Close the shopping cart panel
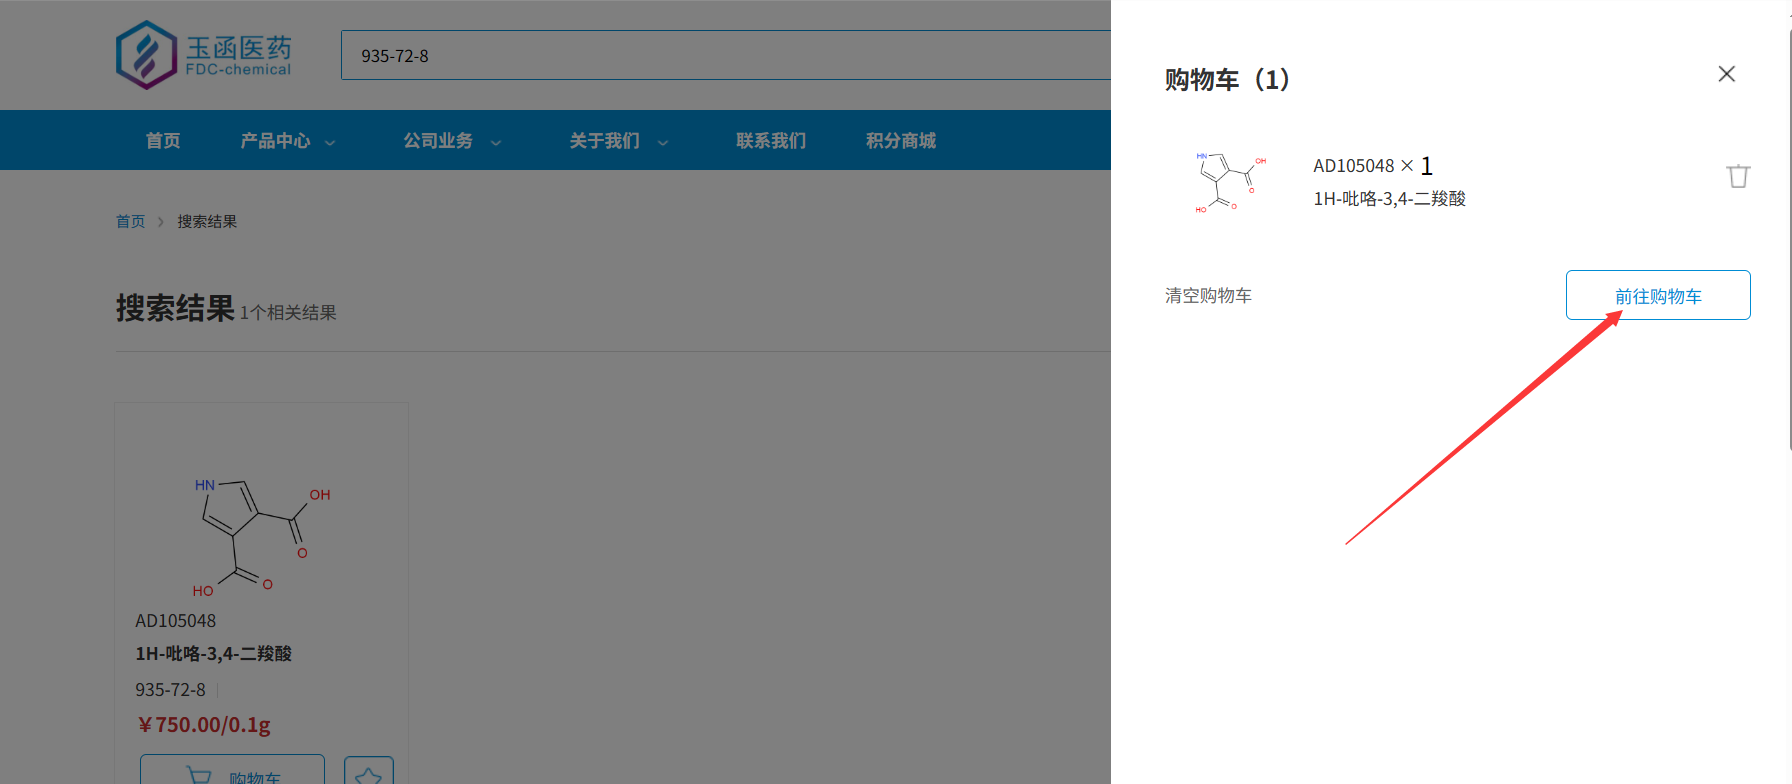Viewport: 1792px width, 784px height. point(1726,74)
